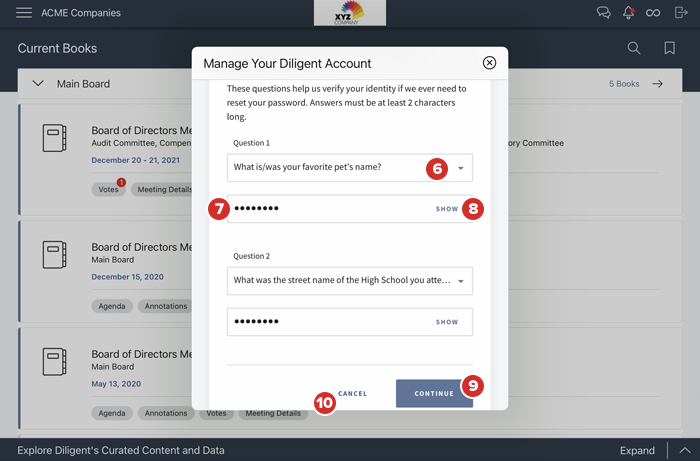Show the Question 2 answer
The height and width of the screenshot is (461, 700).
tap(447, 322)
